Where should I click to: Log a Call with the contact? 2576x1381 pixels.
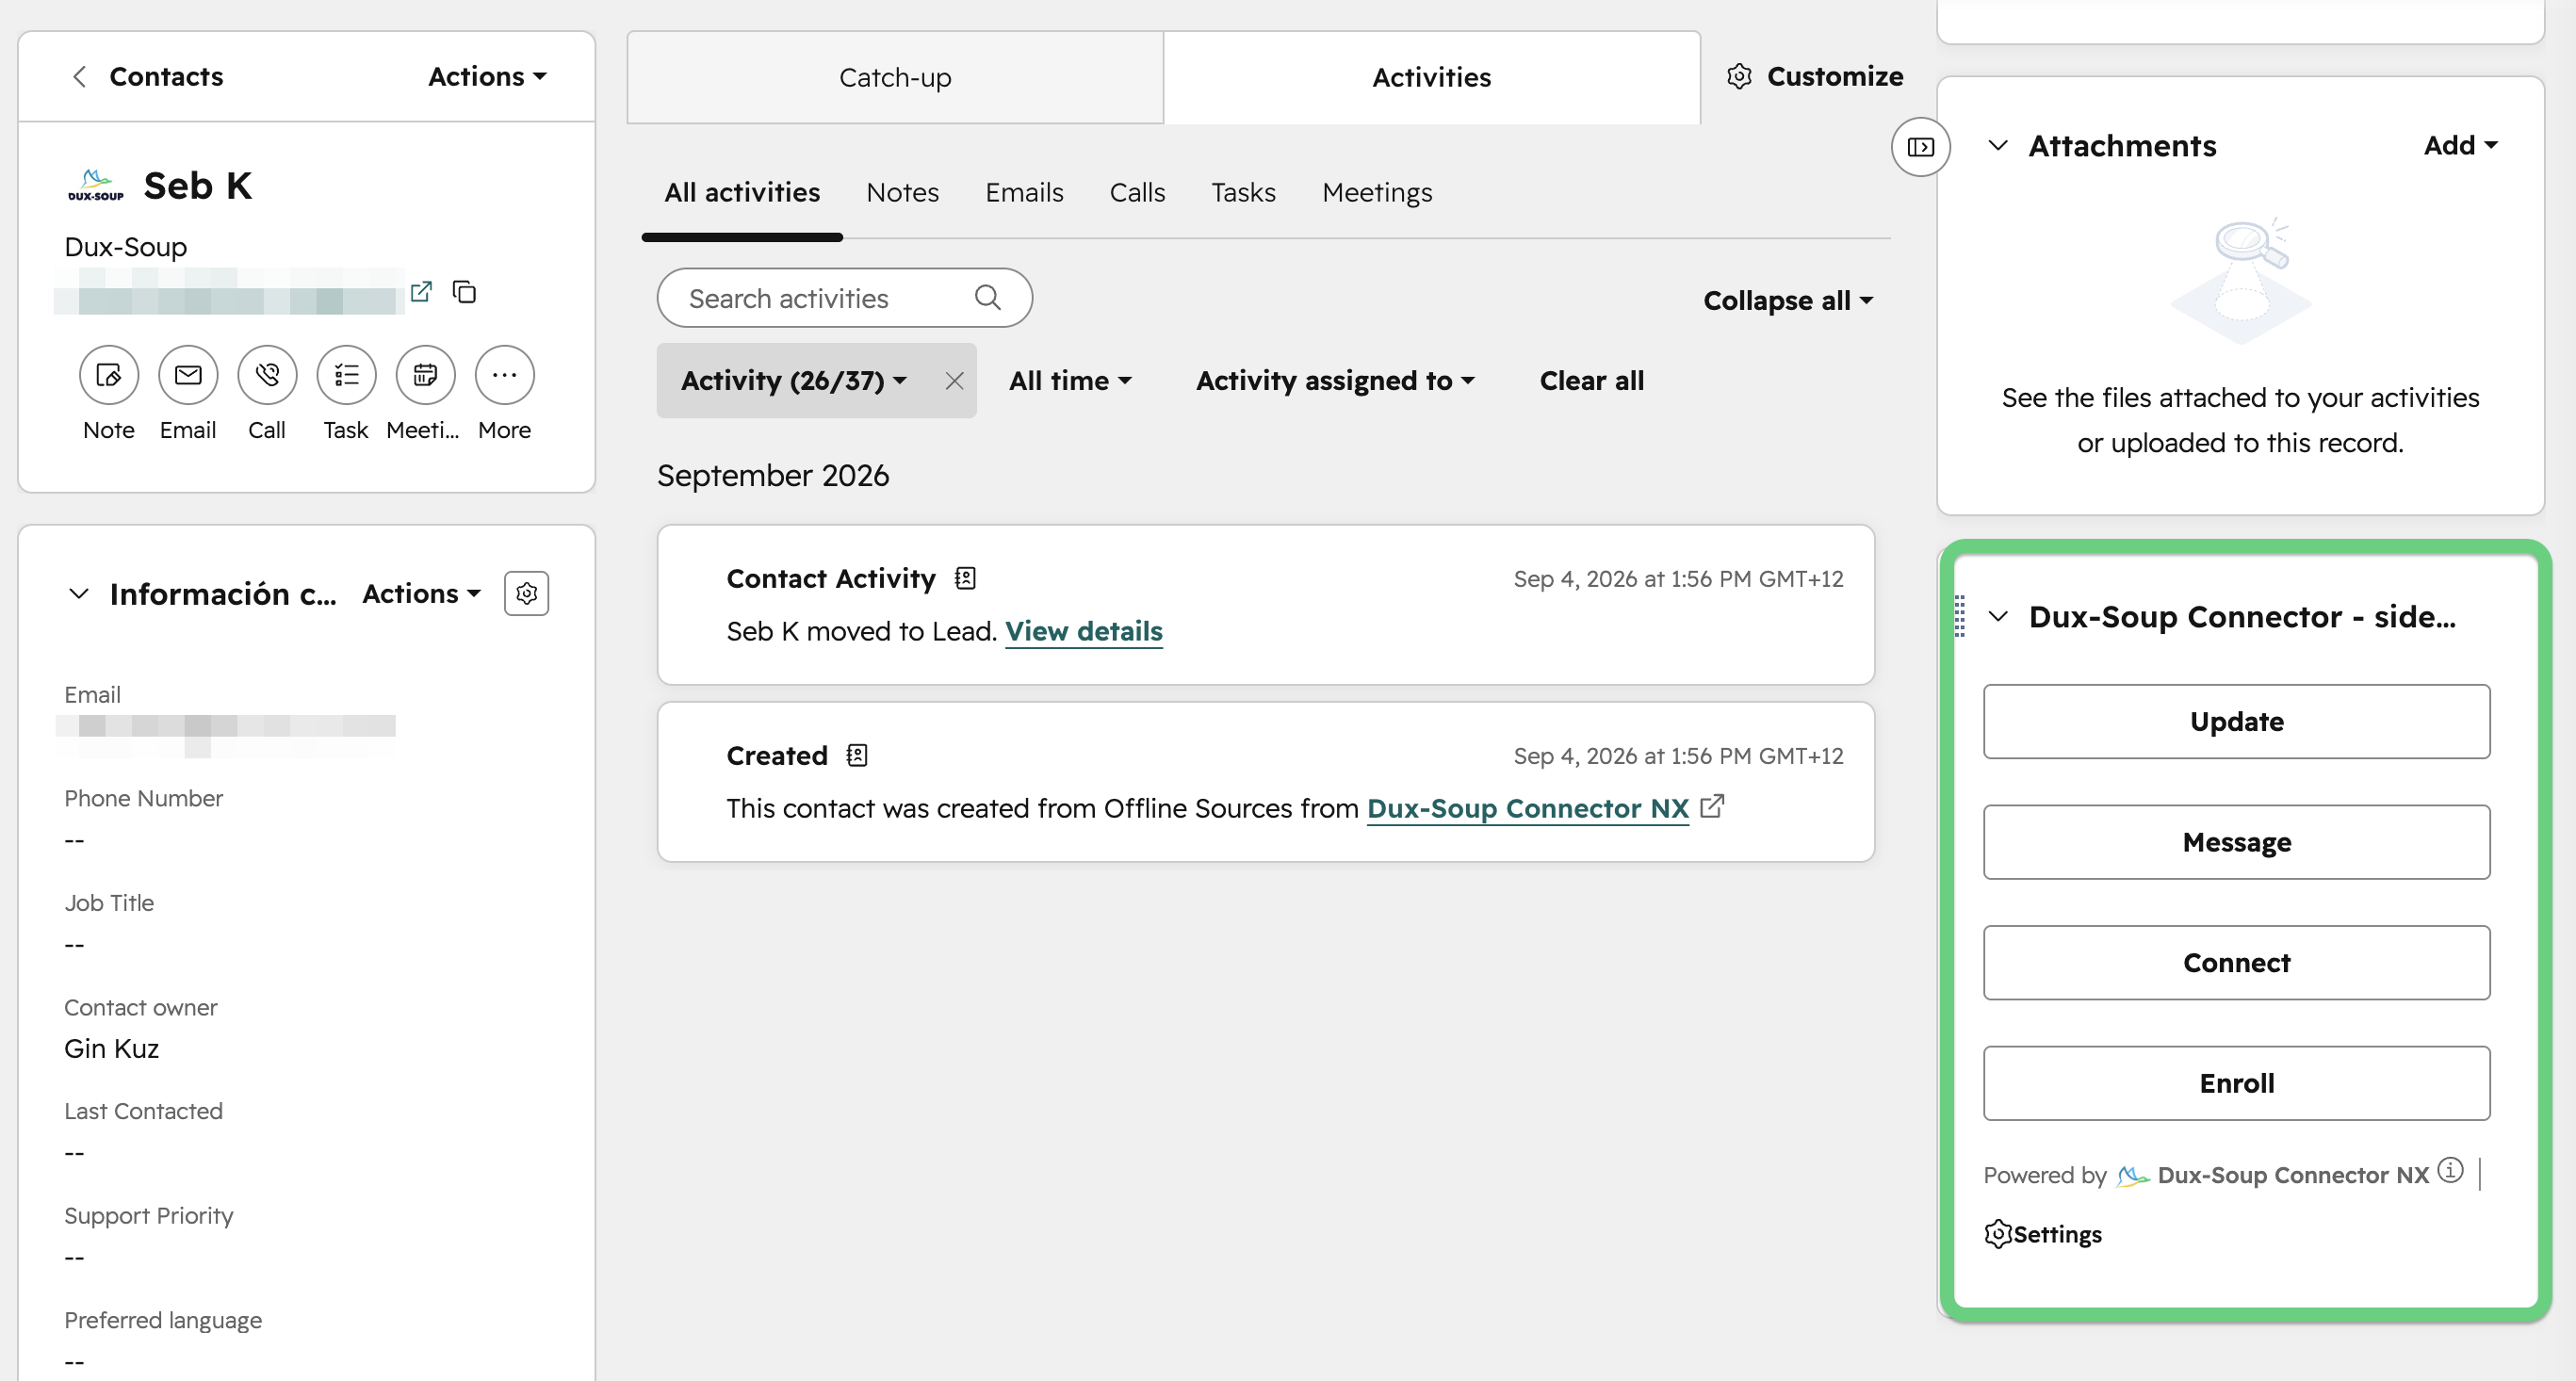click(267, 375)
